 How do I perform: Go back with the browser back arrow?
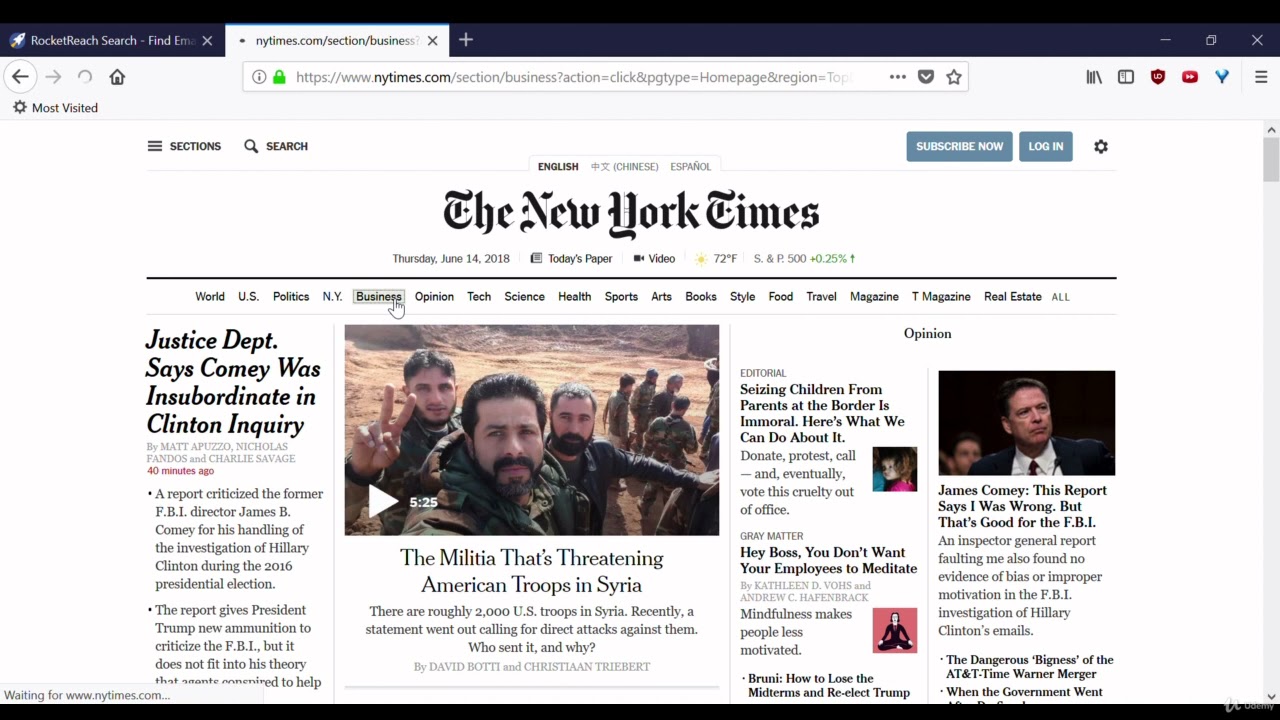(20, 77)
